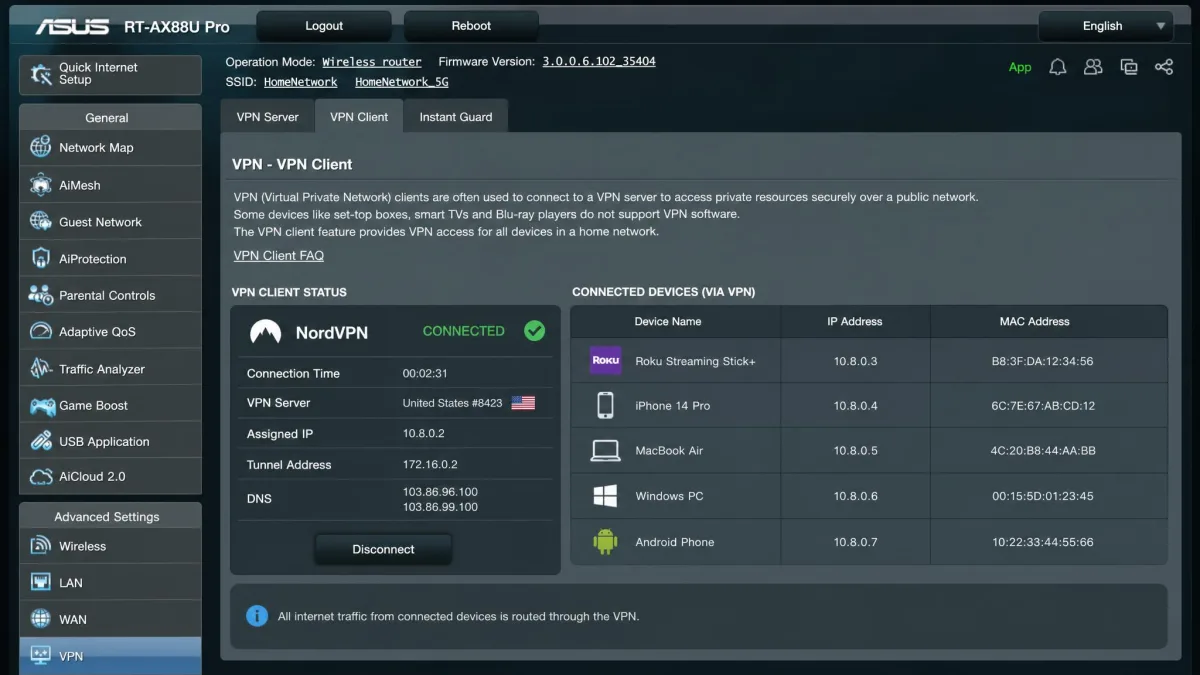Click the Wireless settings icon
Screen dimensions: 1200x675
tap(41, 546)
